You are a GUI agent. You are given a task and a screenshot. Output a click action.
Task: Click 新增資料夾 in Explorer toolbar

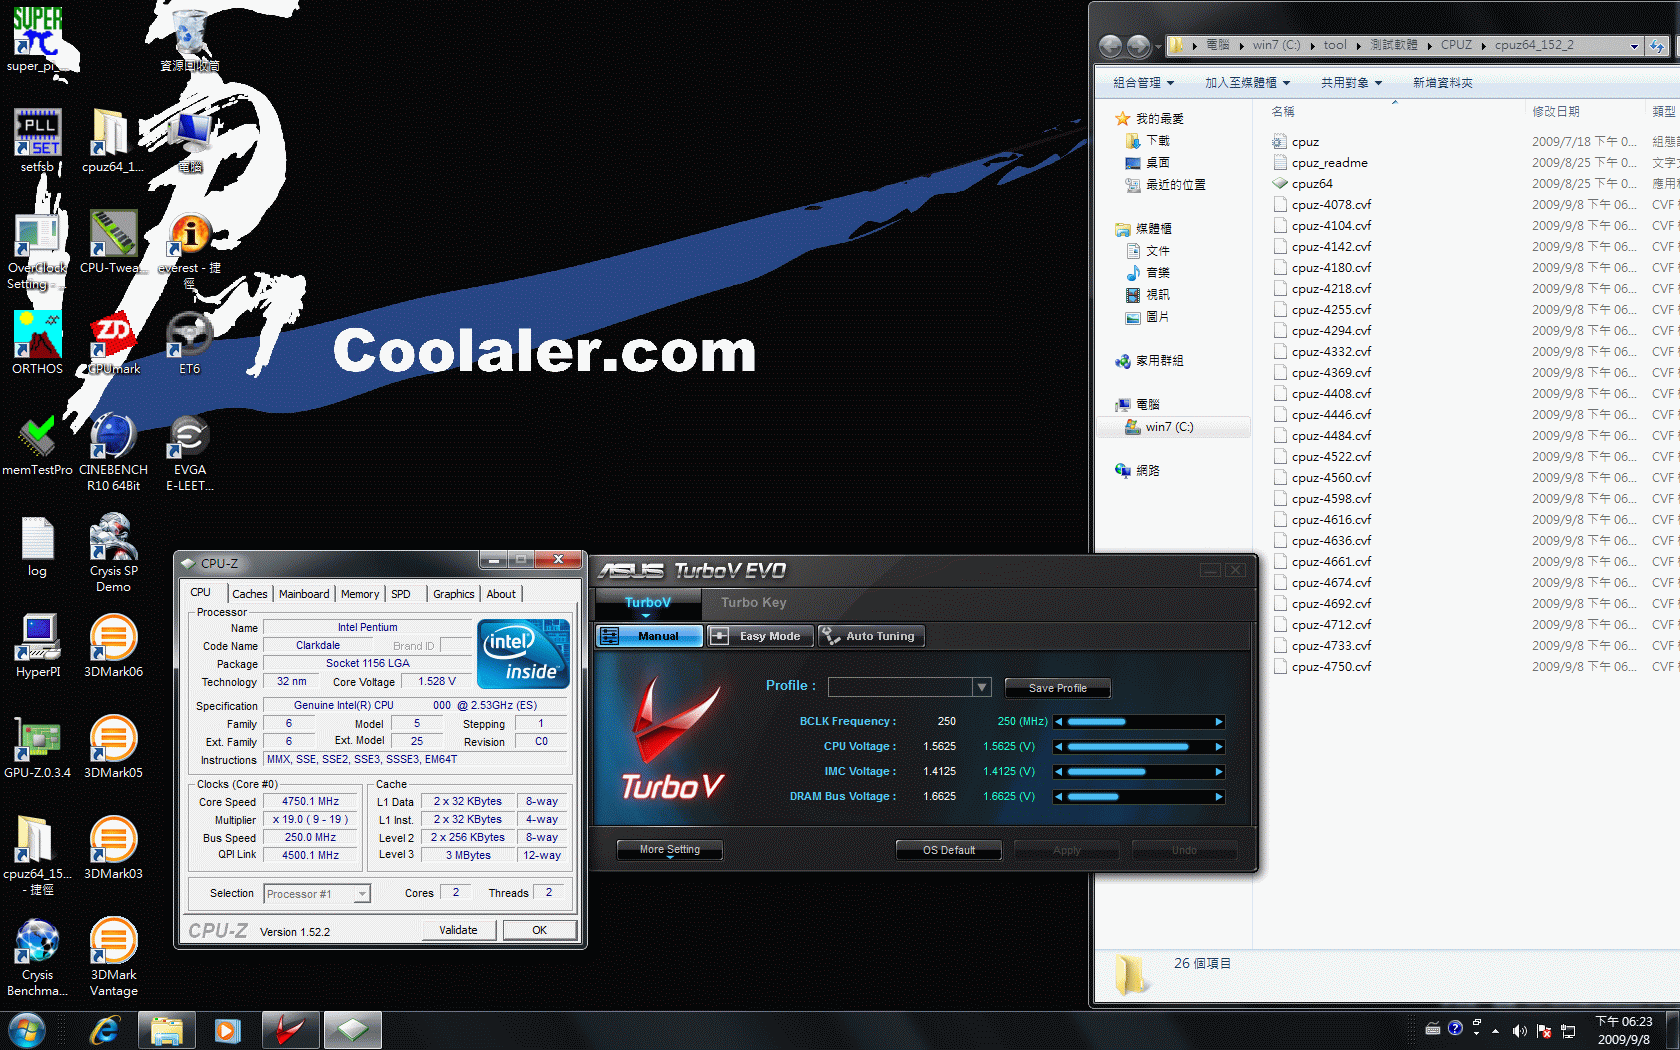pyautogui.click(x=1442, y=83)
